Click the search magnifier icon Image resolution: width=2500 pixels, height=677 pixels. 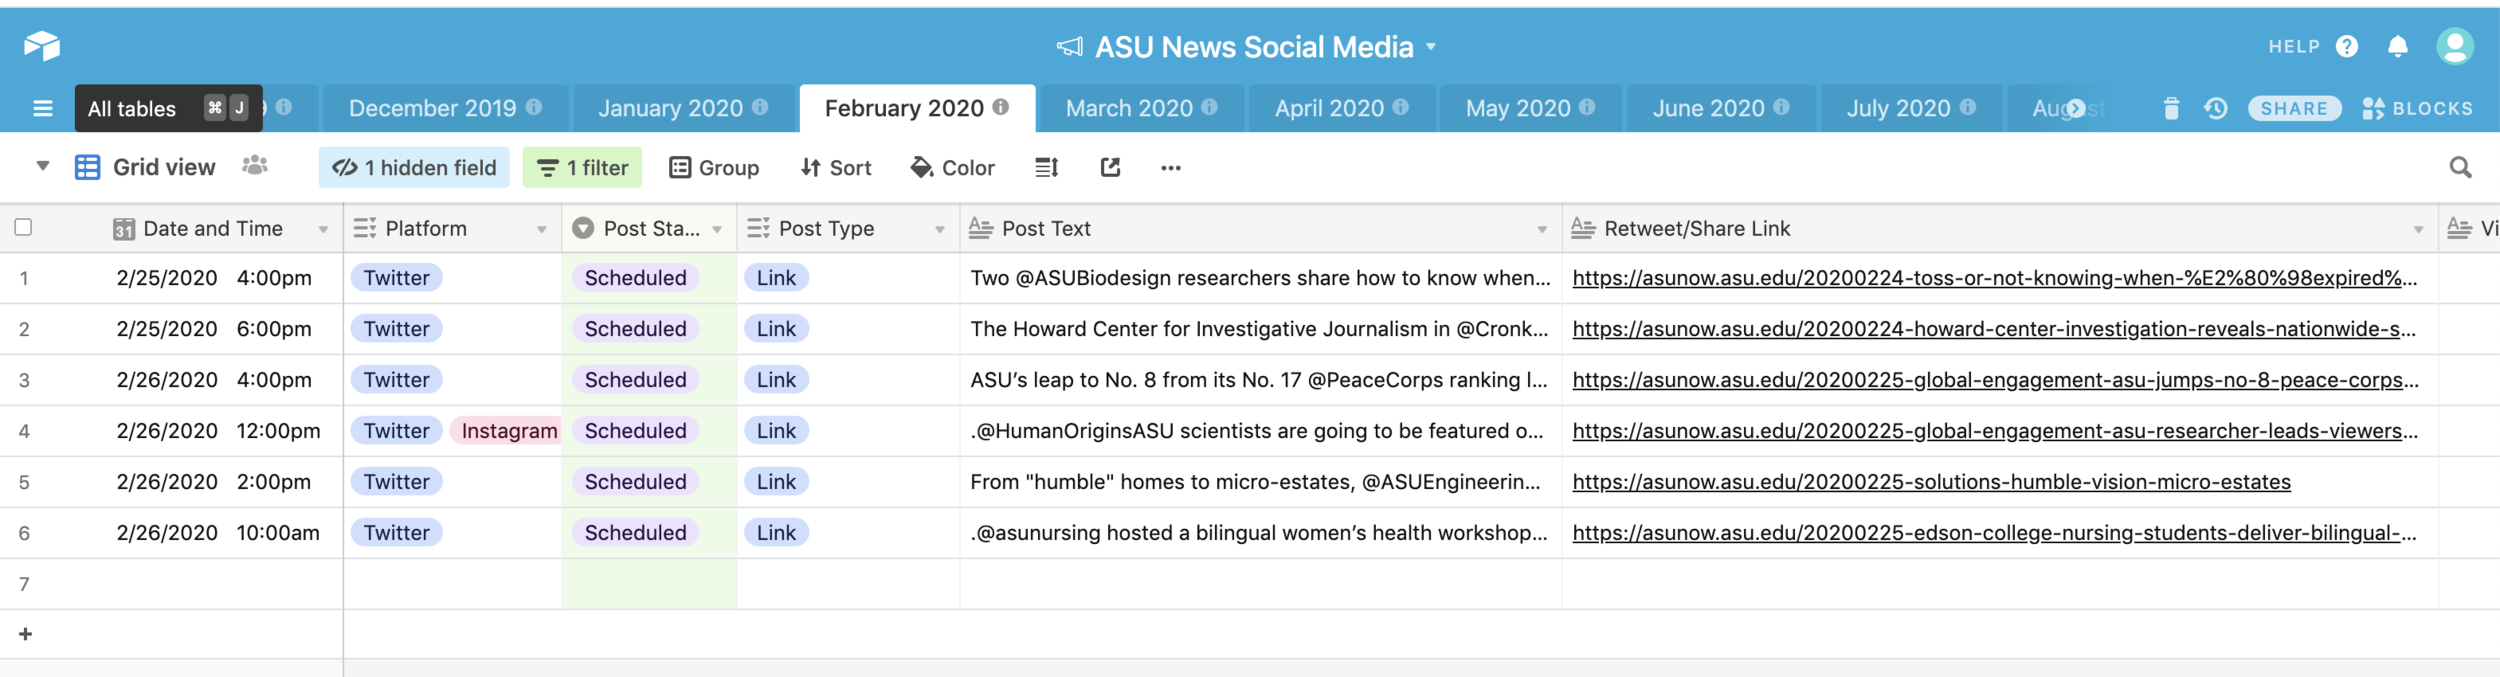coord(2461,167)
